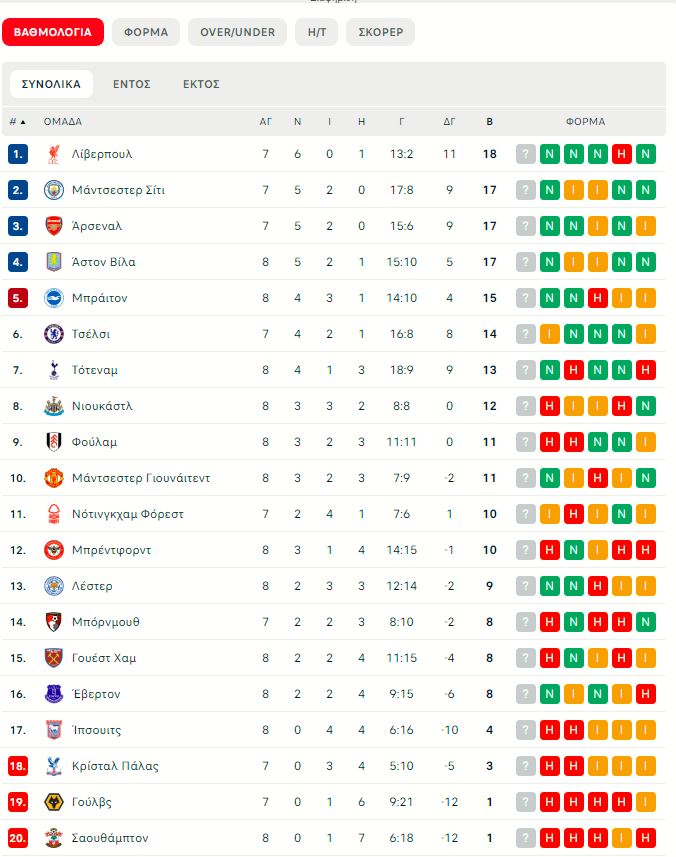This screenshot has height=857, width=676.
Task: Select the ΣΚΟΡΕΡ tab
Action: click(x=380, y=32)
